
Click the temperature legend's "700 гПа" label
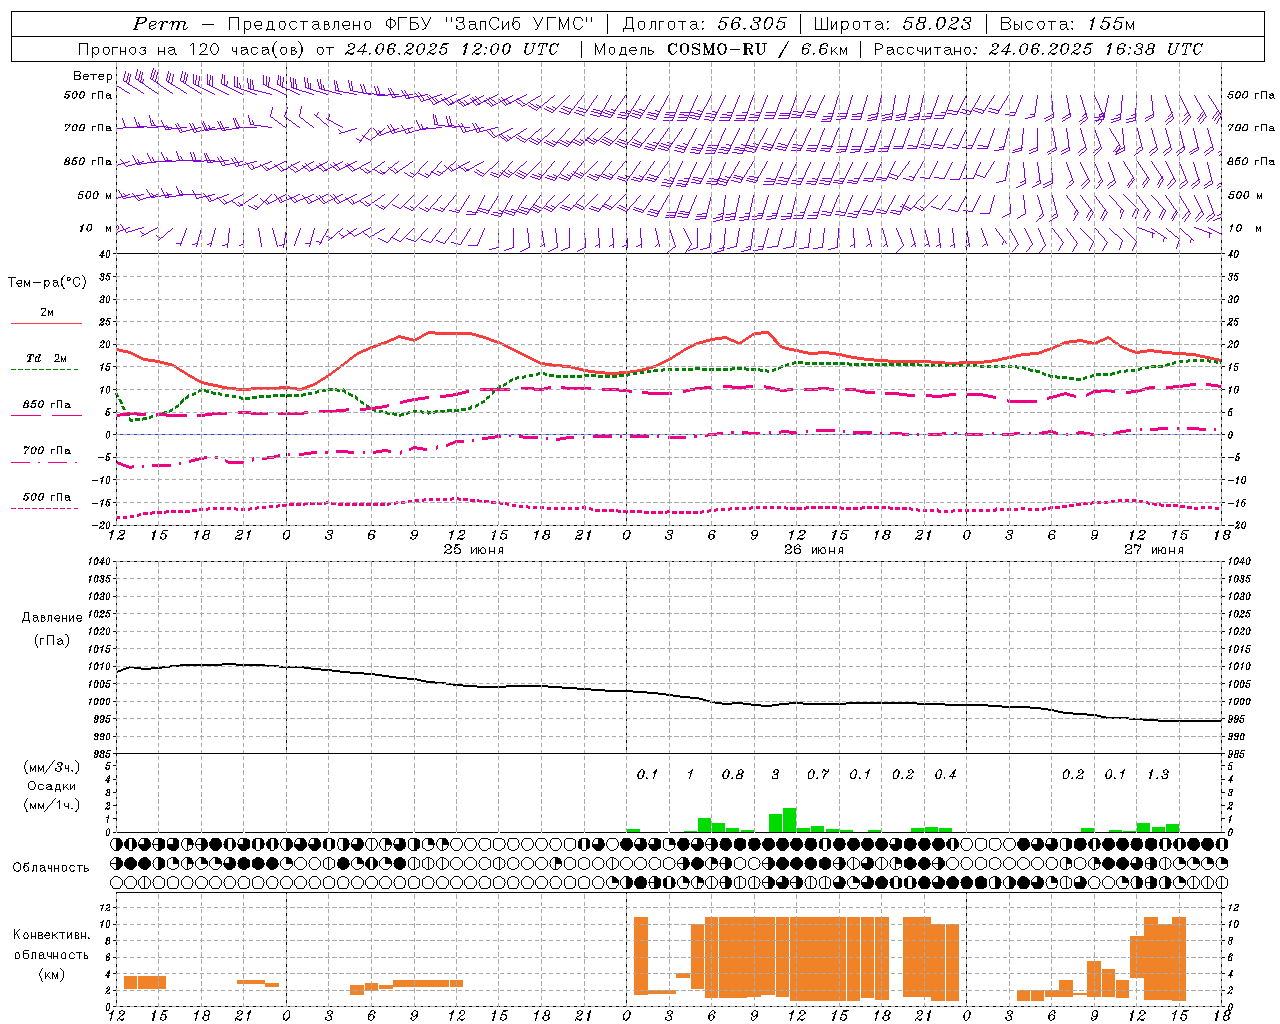click(46, 451)
